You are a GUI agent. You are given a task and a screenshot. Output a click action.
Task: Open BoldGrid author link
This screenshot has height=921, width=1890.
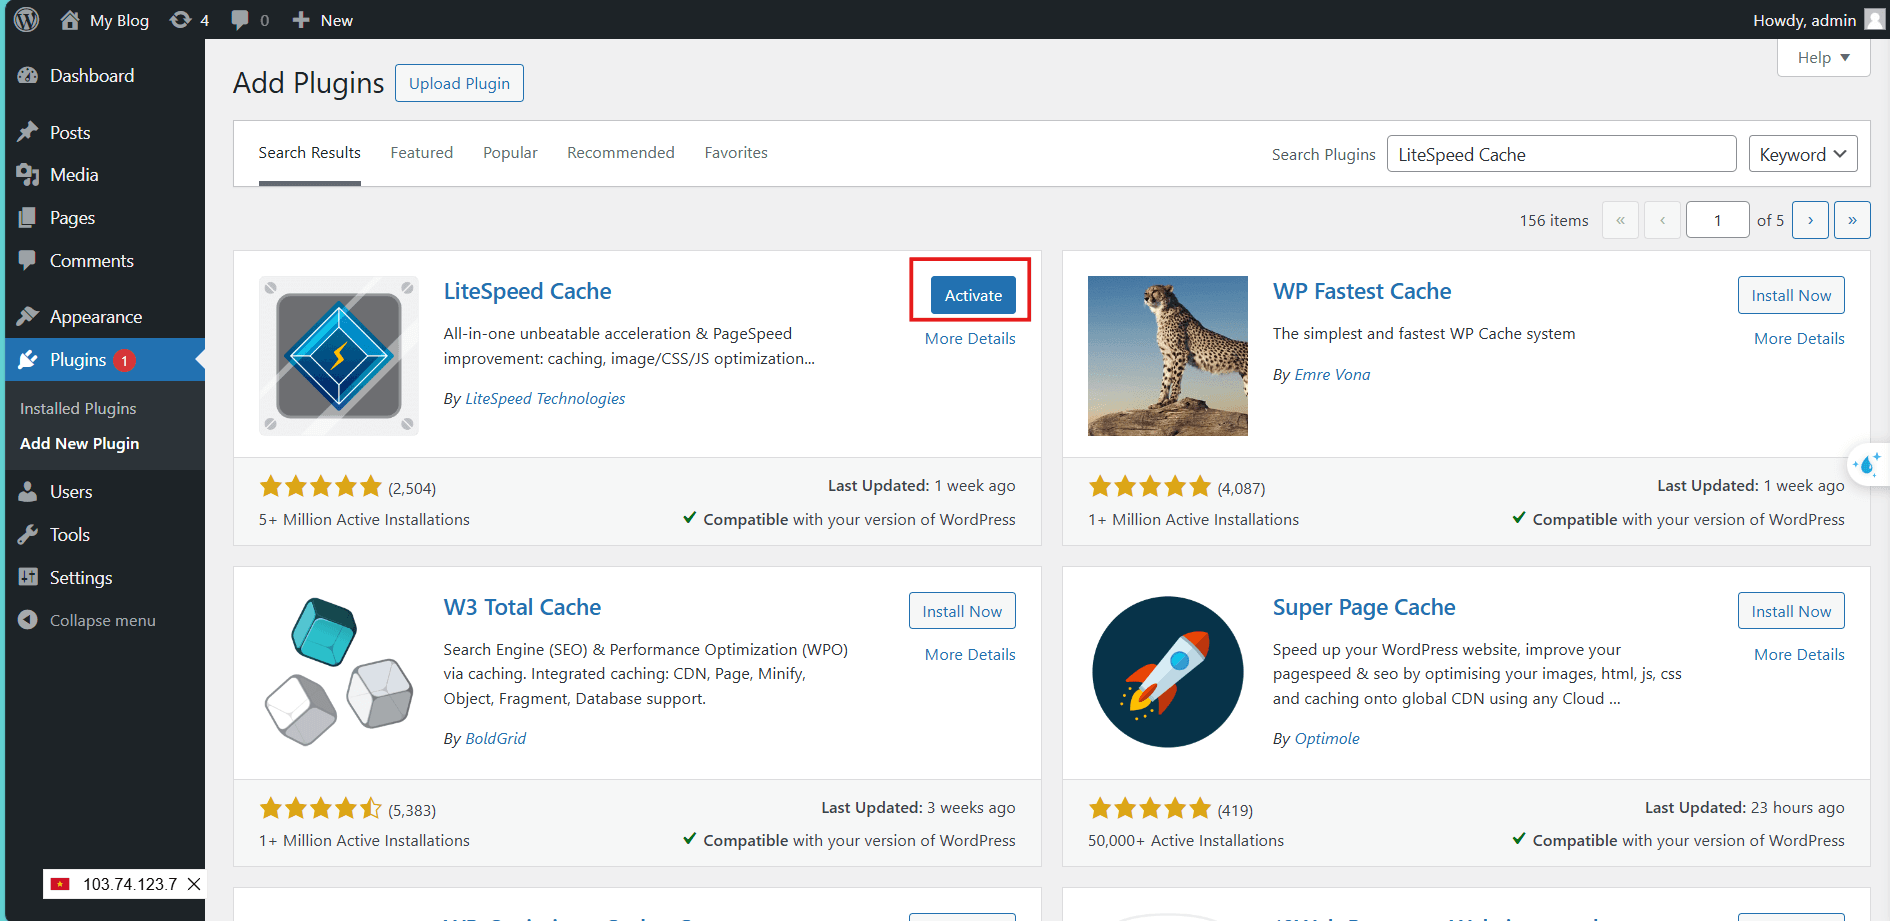495,739
